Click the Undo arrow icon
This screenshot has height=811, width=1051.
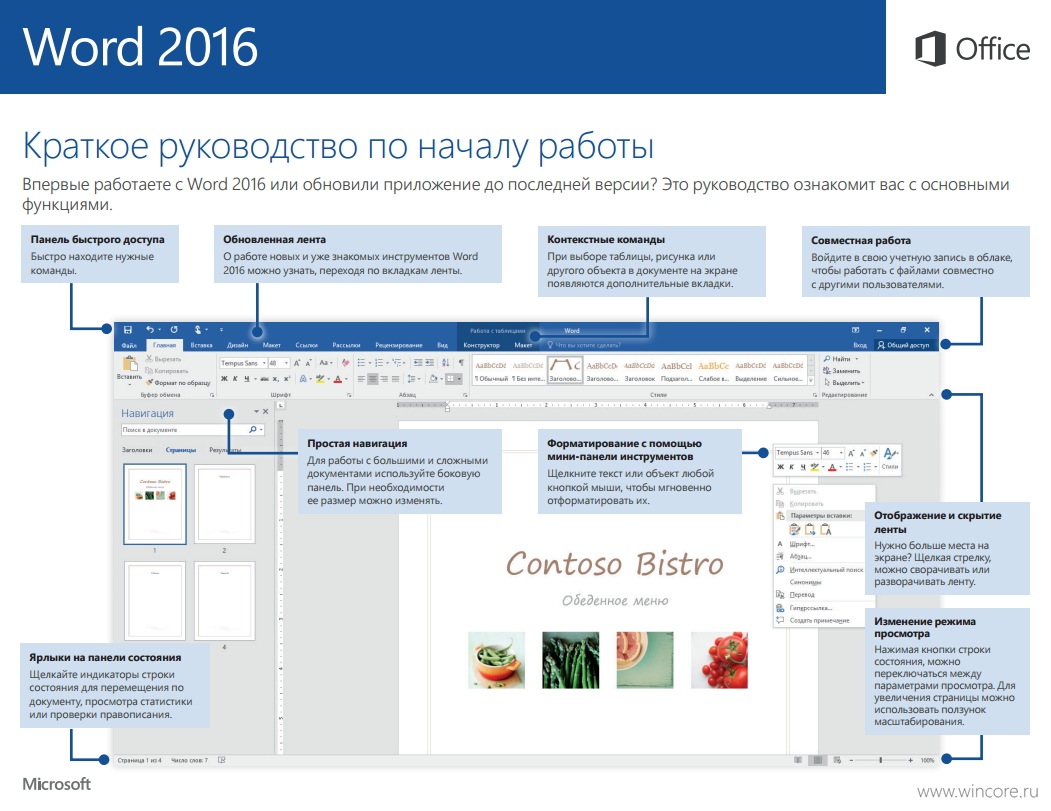(x=150, y=330)
